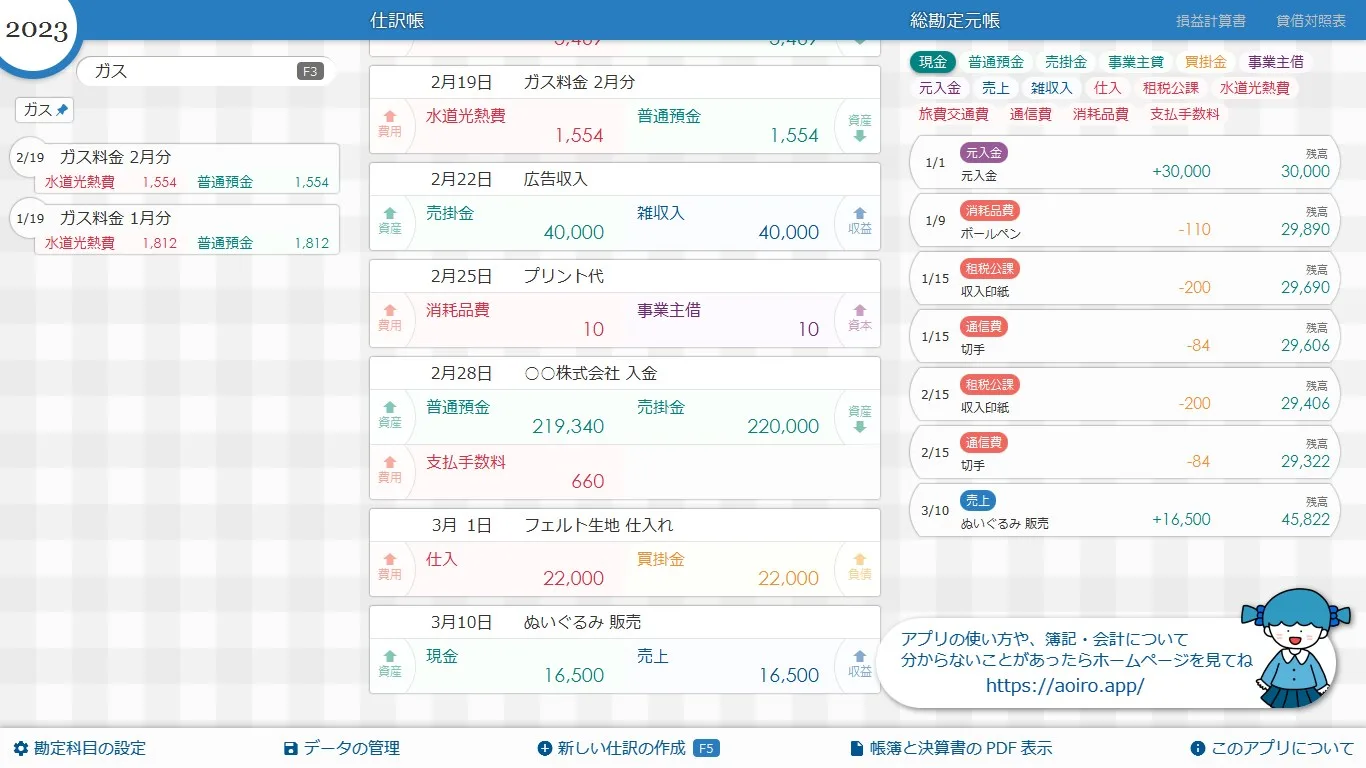Select the 総勘定元帳 heading
The width and height of the screenshot is (1366, 768).
pyautogui.click(x=955, y=21)
